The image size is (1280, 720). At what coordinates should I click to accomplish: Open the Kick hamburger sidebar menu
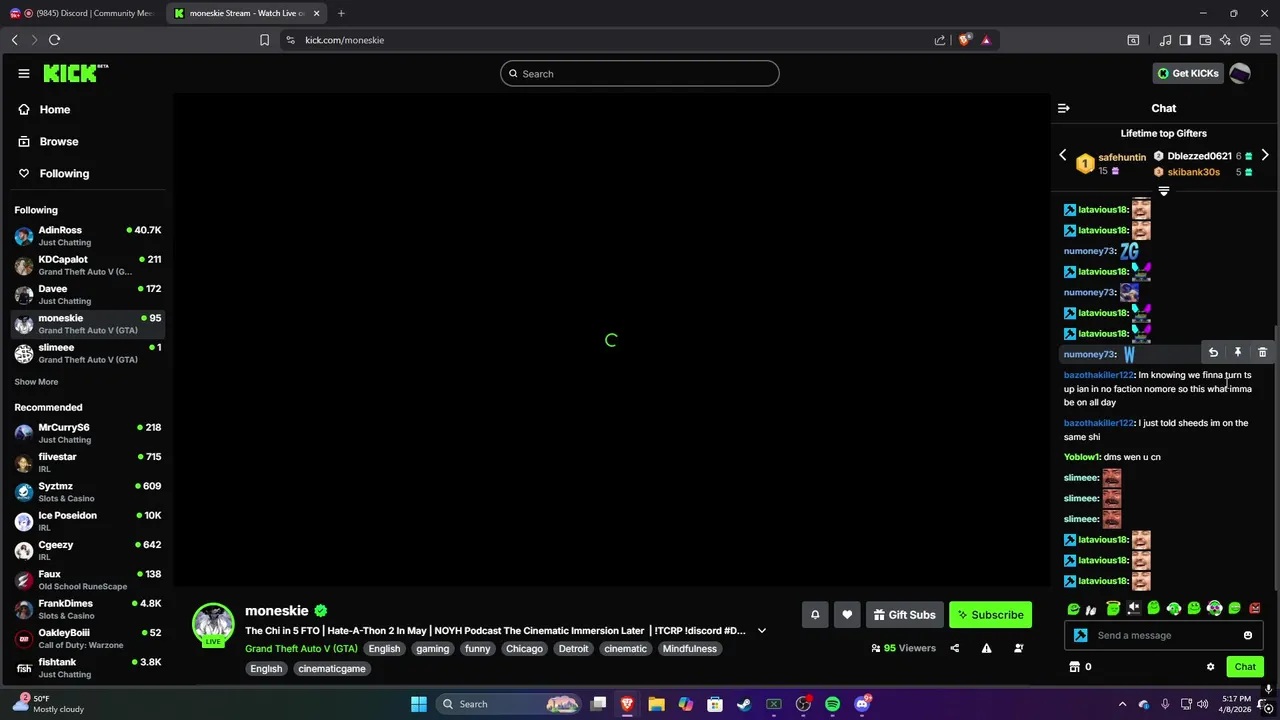pos(24,73)
